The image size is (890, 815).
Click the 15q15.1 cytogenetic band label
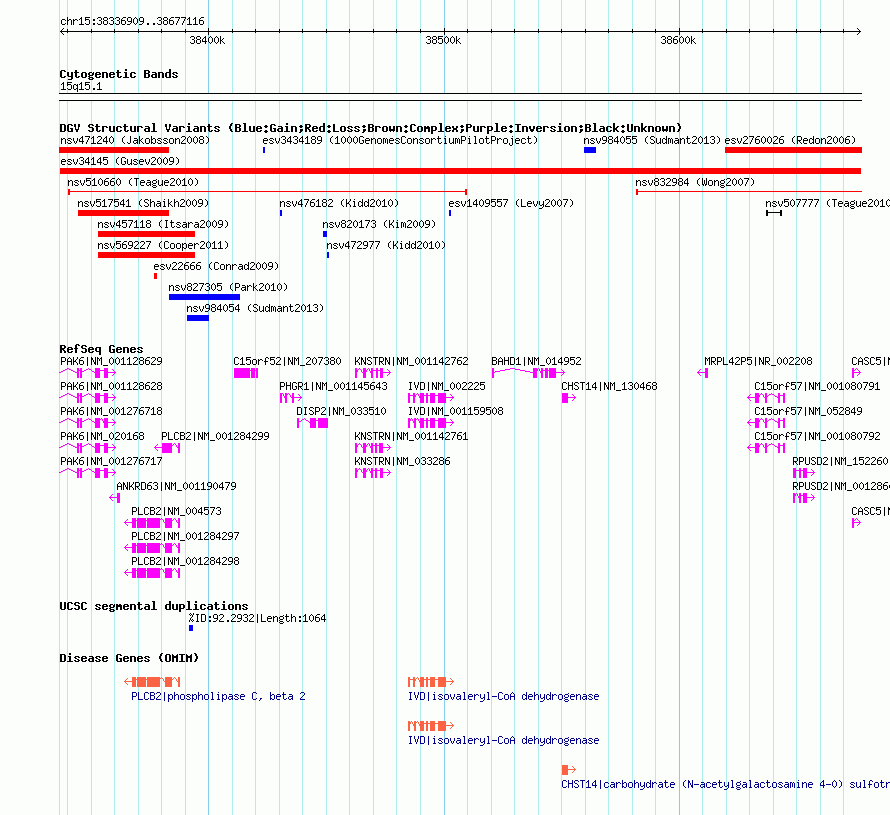(81, 87)
